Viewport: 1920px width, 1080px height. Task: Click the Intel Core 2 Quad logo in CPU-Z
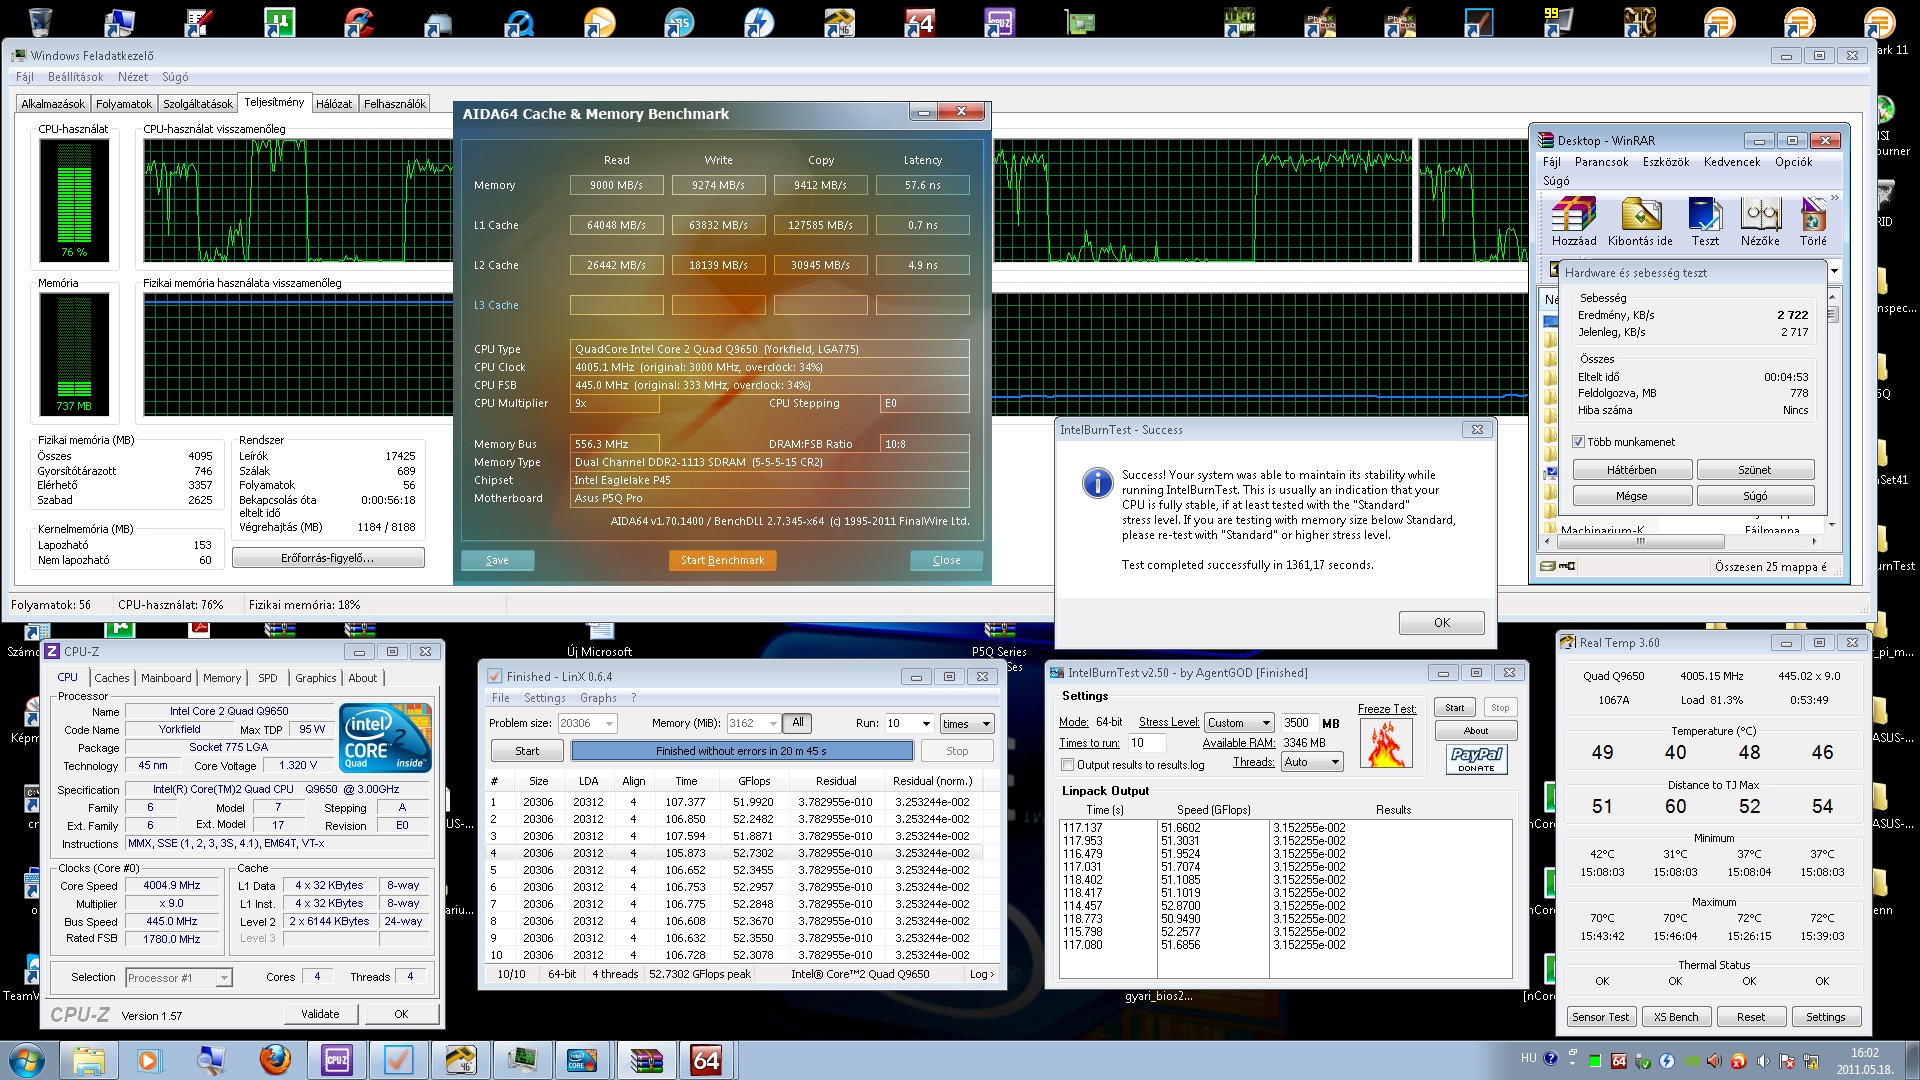coord(386,737)
